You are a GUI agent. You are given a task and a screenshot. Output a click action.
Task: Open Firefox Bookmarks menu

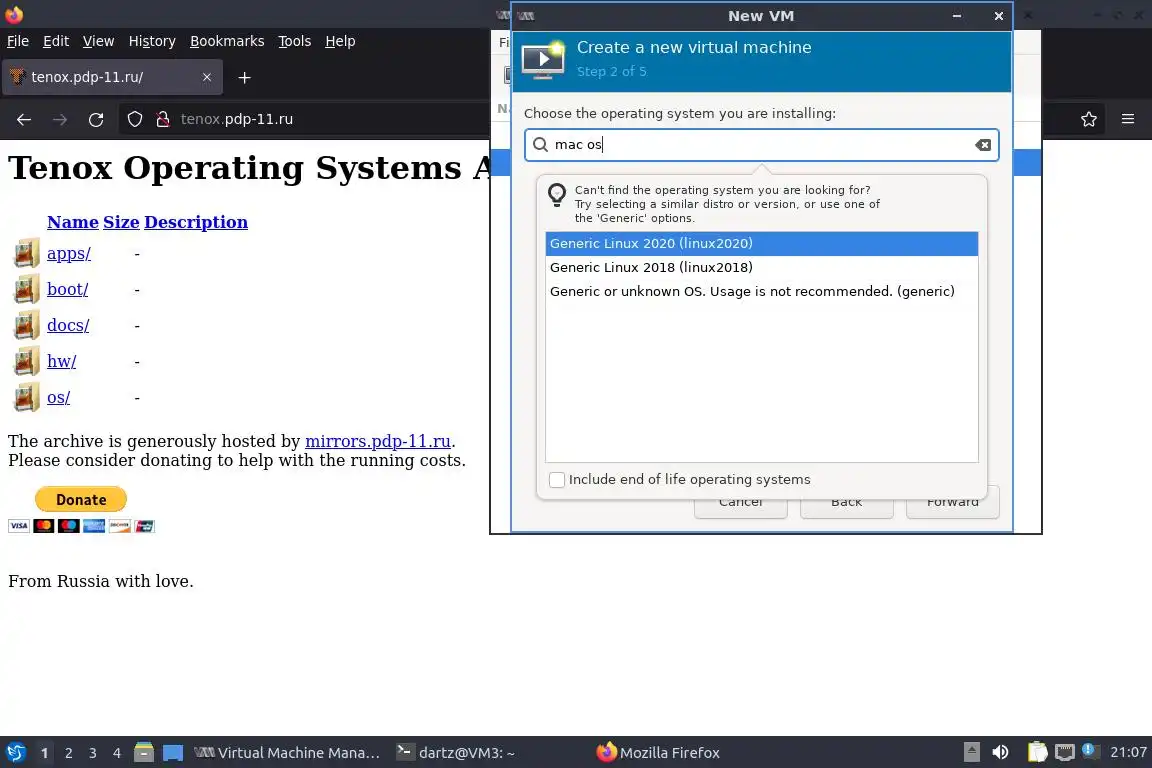[227, 41]
